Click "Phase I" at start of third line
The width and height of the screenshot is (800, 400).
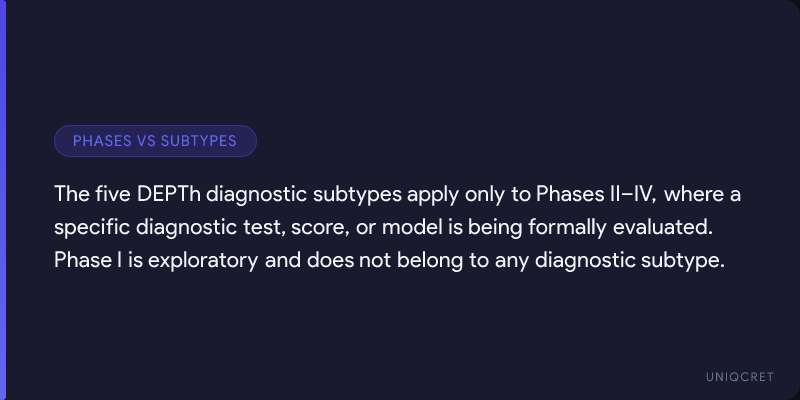[x=85, y=260]
